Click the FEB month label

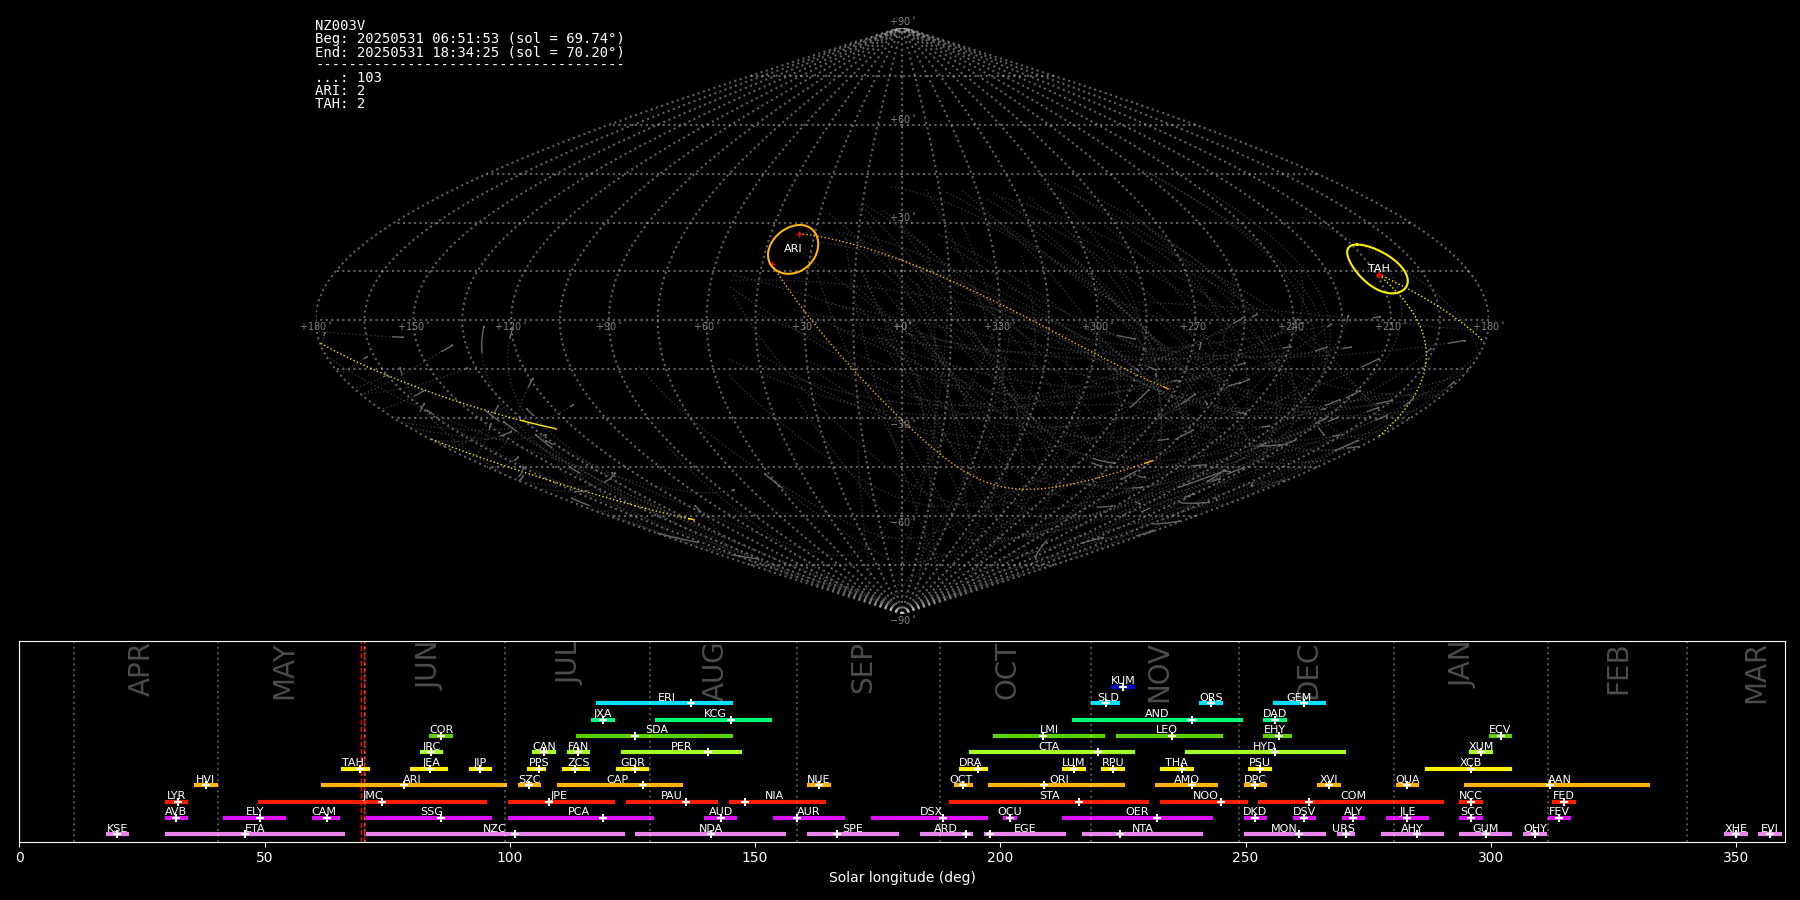[1618, 670]
